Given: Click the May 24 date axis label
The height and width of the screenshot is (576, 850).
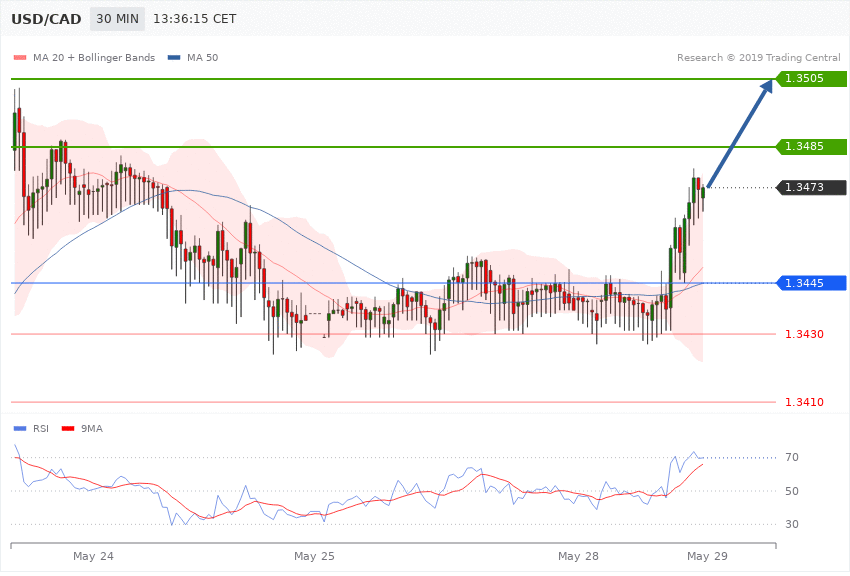Looking at the screenshot, I should coord(93,556).
